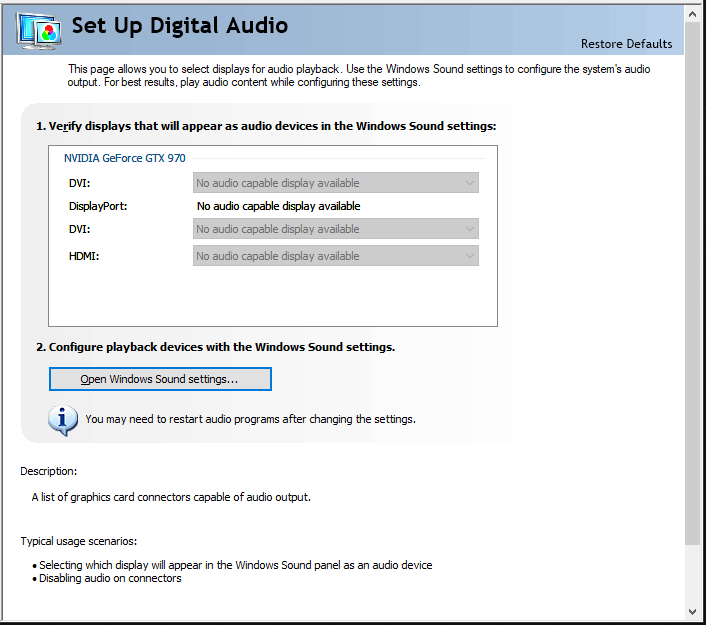
Task: Expand the HDMI audio display dropdown
Action: point(336,256)
